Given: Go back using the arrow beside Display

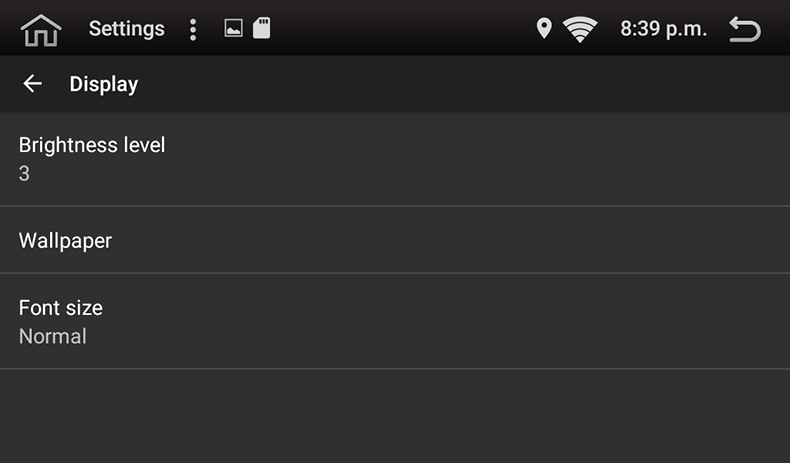Looking at the screenshot, I should coord(33,84).
